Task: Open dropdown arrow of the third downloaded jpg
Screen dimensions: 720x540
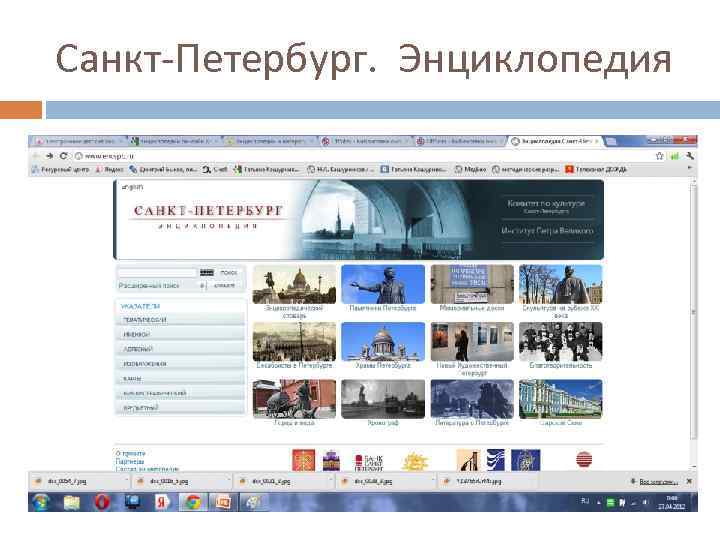Action: 330,481
